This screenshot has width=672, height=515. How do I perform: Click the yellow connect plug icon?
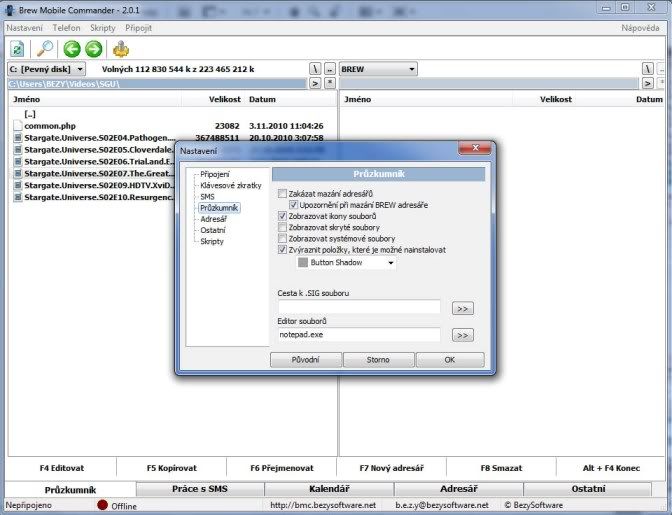tap(121, 49)
